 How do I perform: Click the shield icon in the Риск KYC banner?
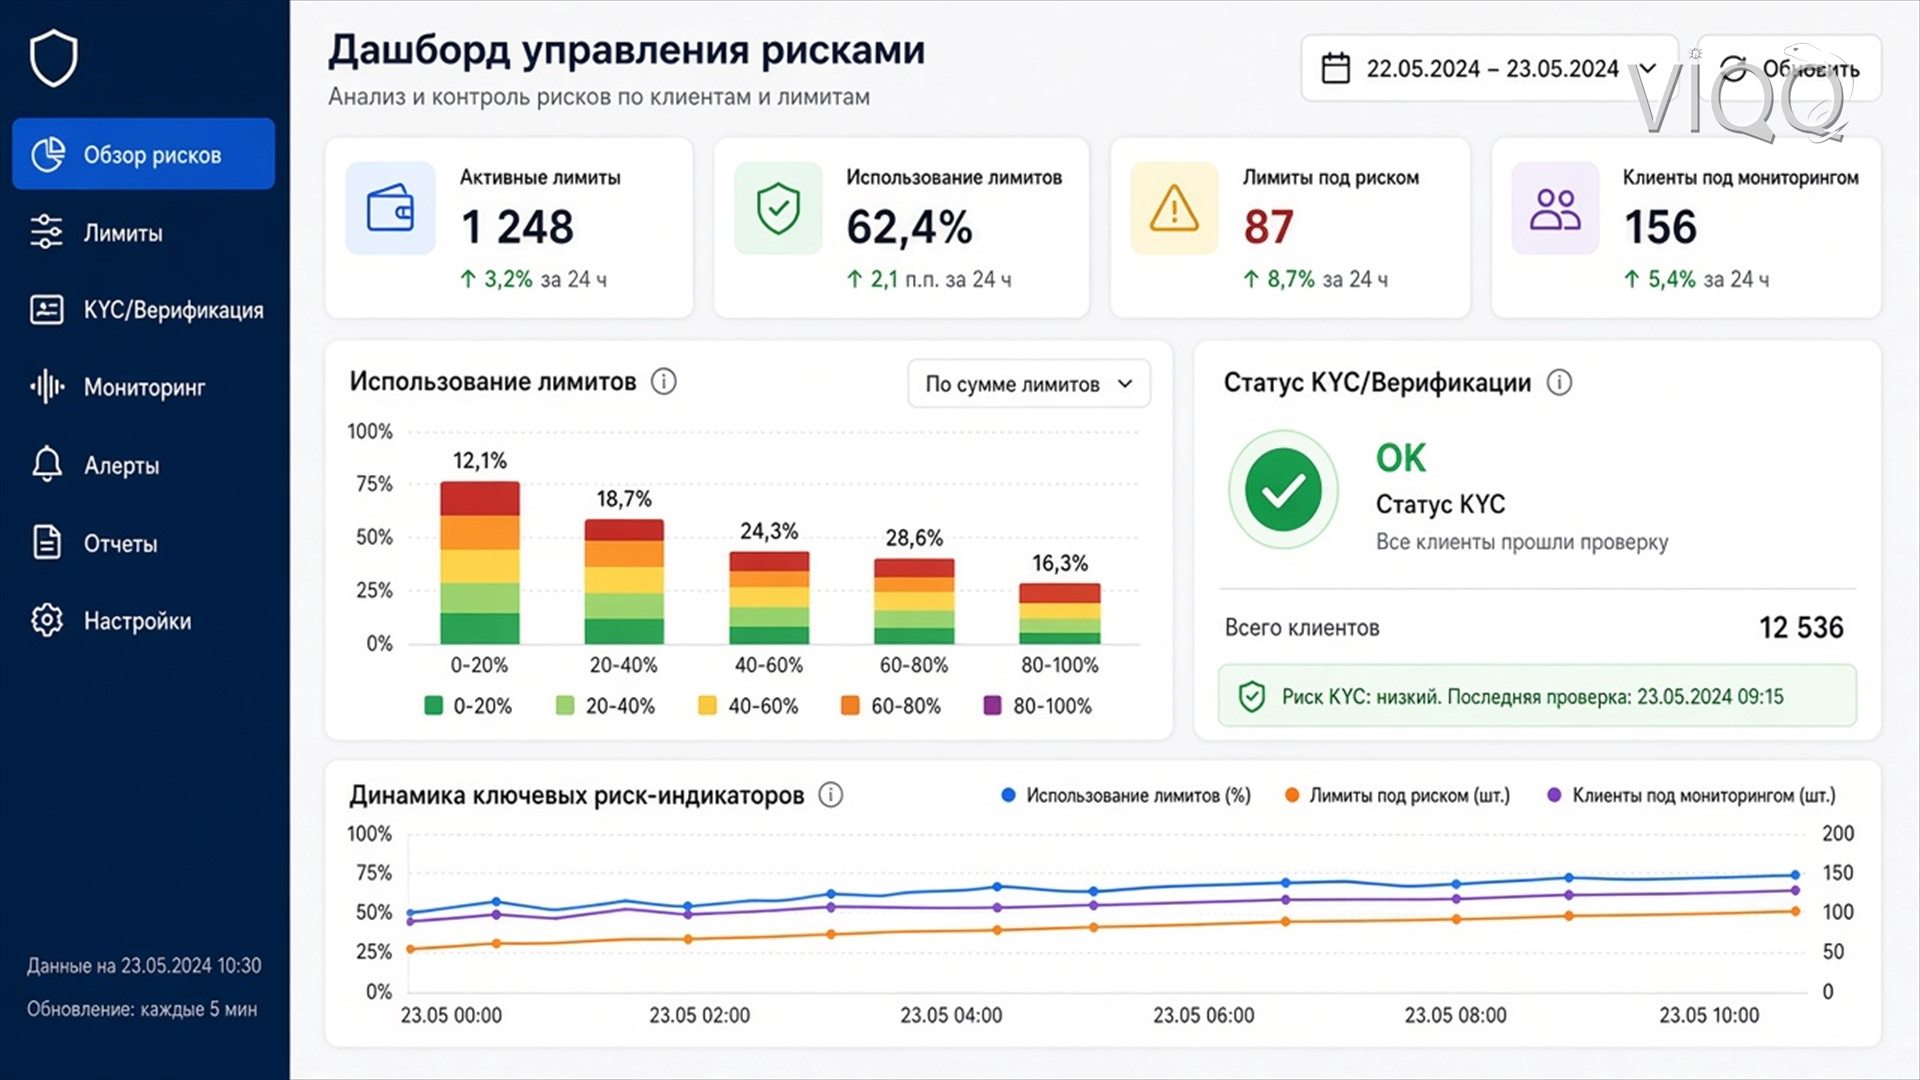pos(1252,697)
